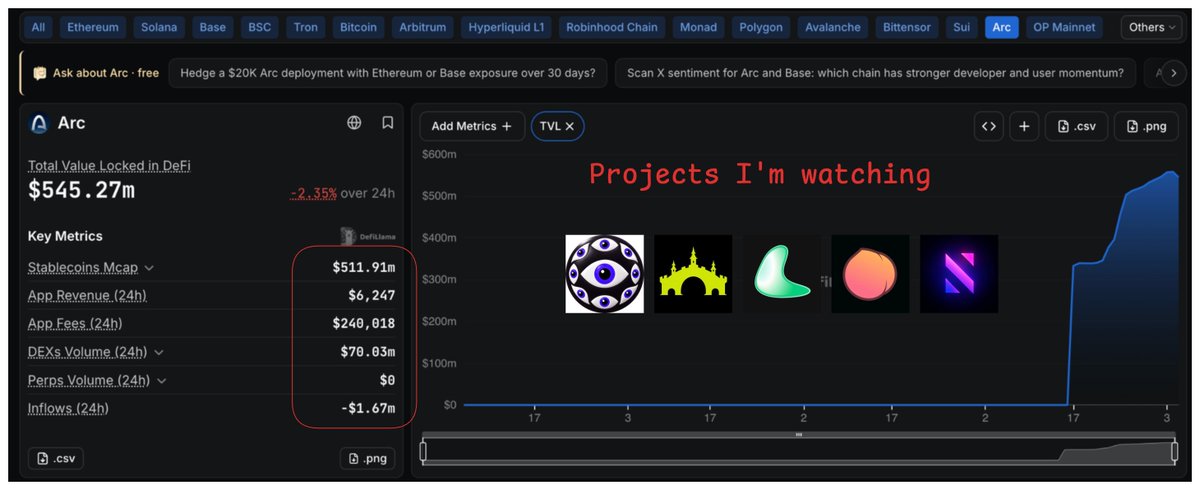The image size is (1200, 490).
Task: Choose the Hedge a $20K Arc deployment prompt
Action: [388, 73]
